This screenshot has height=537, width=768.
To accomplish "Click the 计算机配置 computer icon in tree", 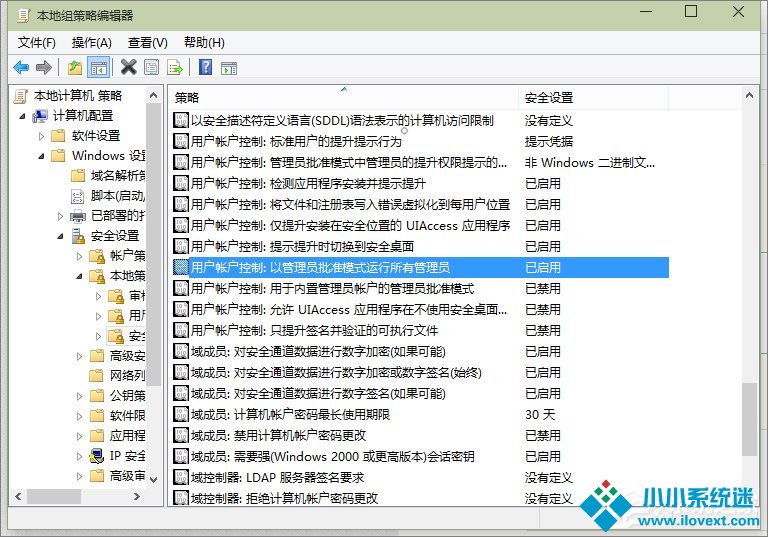I will 40,116.
